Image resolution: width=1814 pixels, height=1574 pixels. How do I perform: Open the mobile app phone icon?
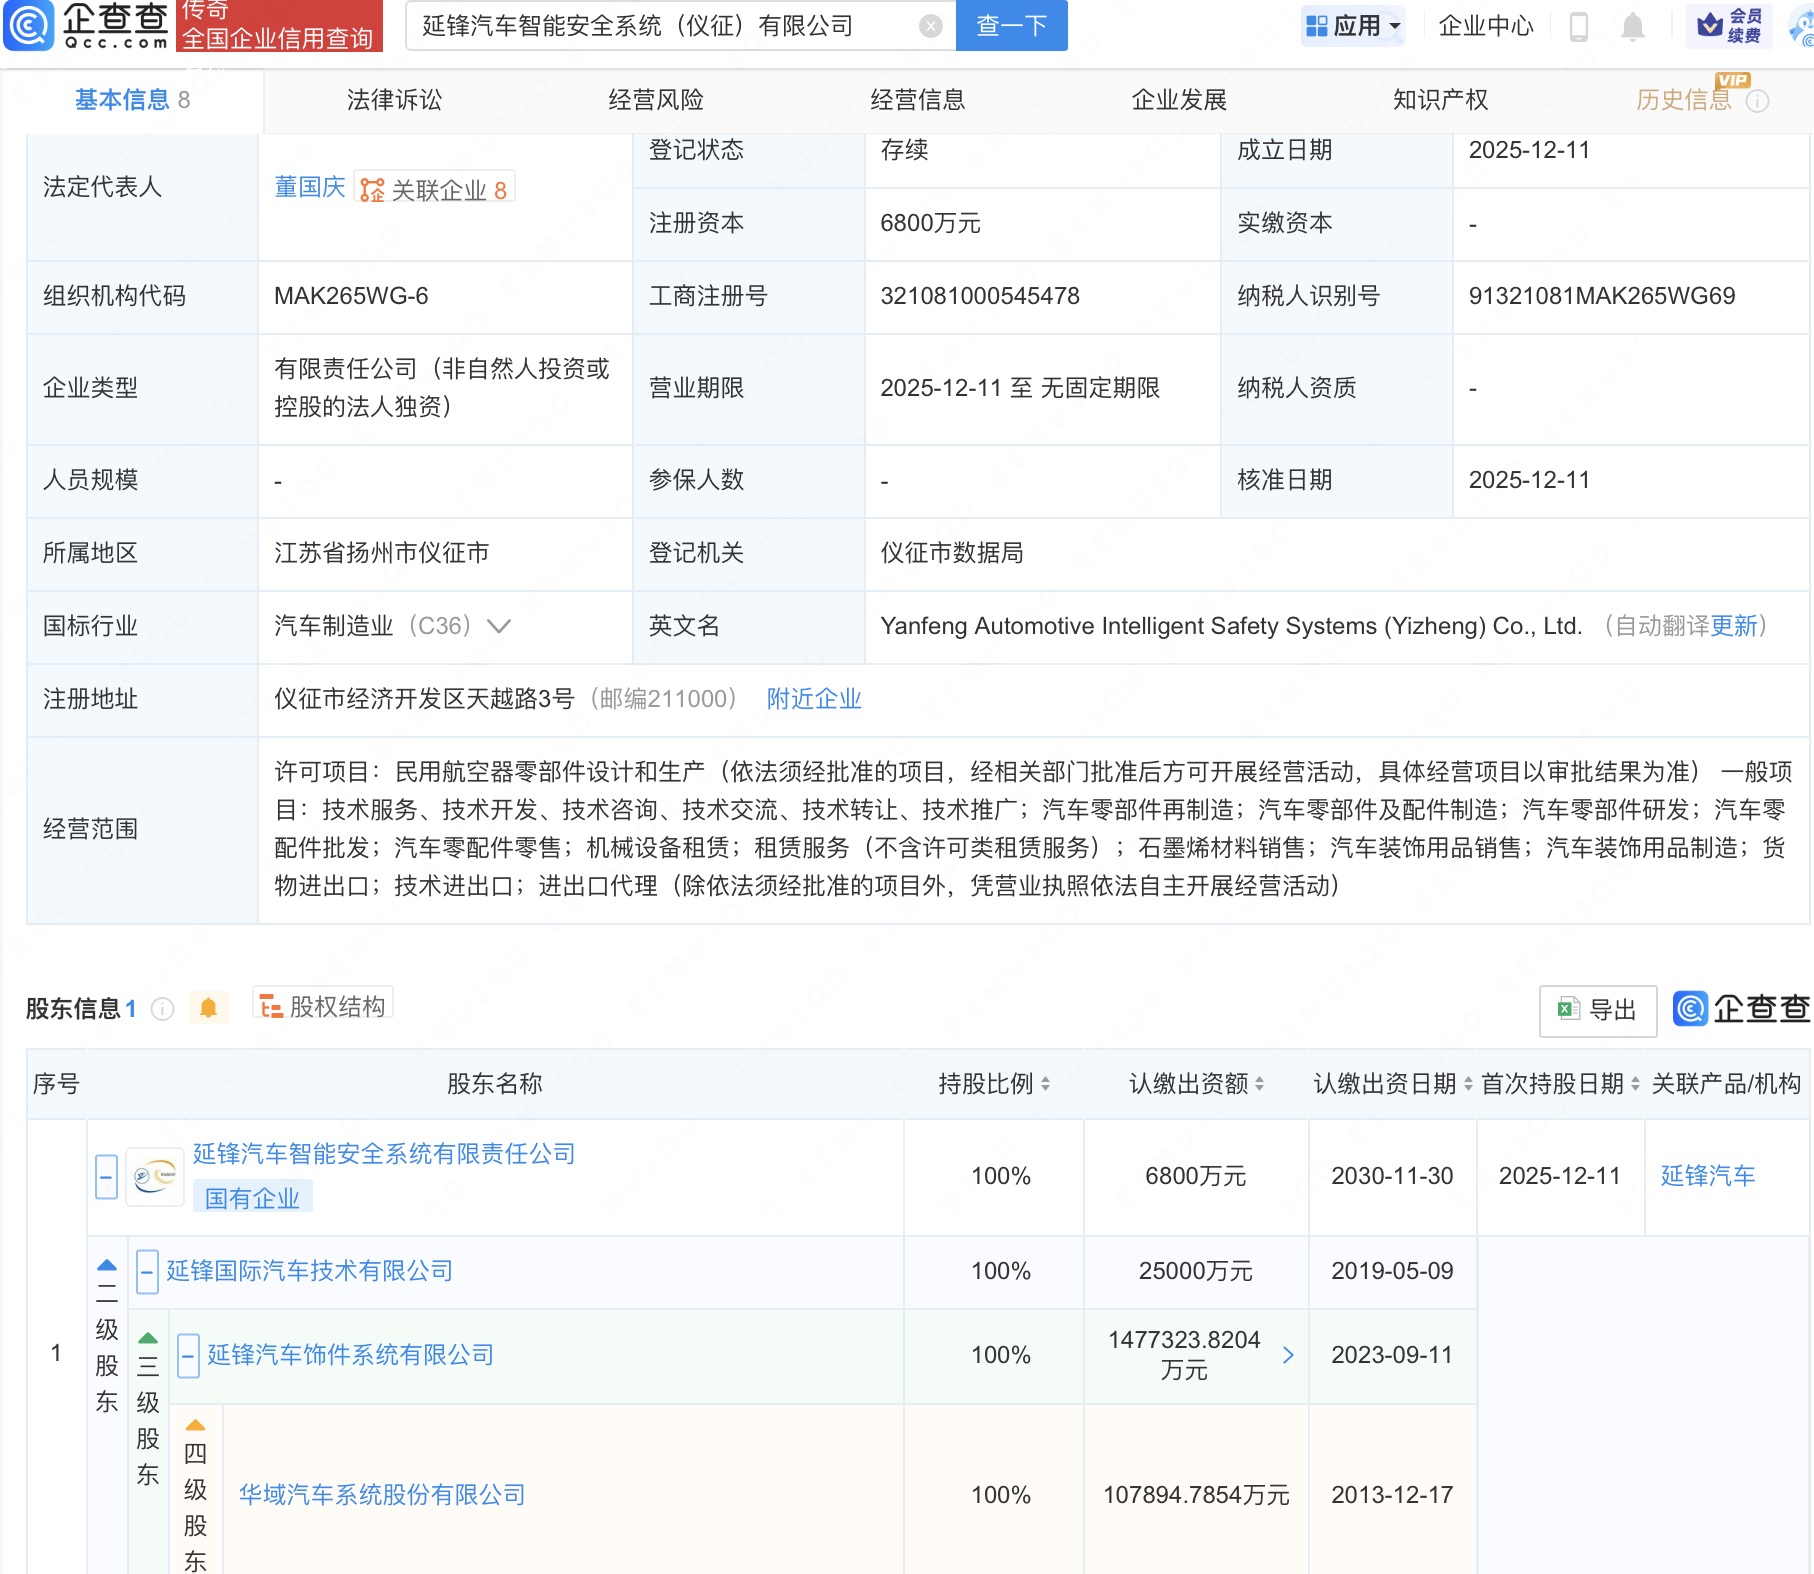coord(1579,26)
